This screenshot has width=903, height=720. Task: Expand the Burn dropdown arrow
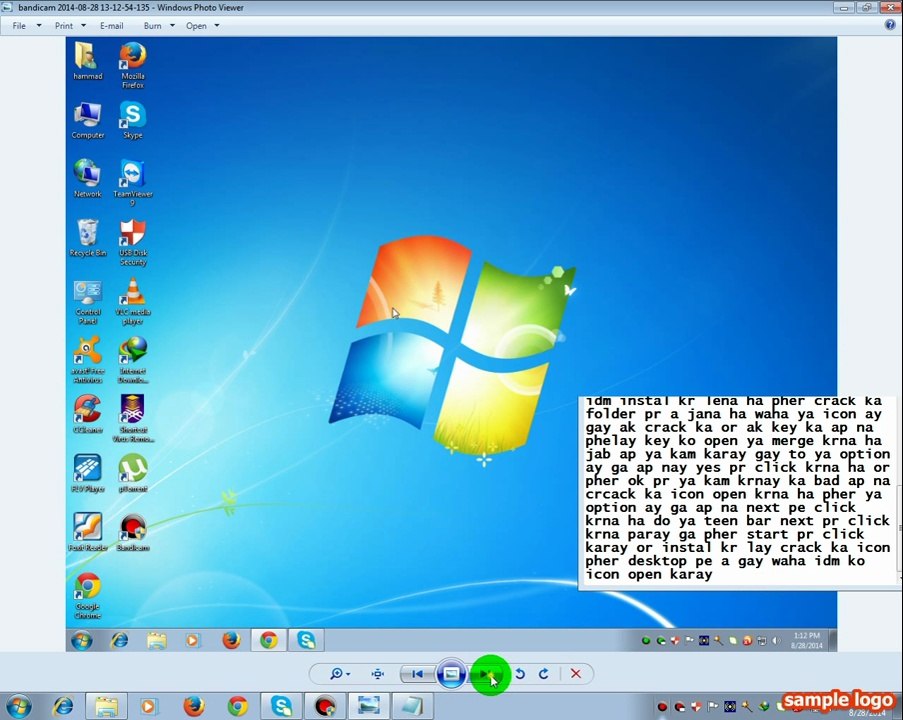172,25
